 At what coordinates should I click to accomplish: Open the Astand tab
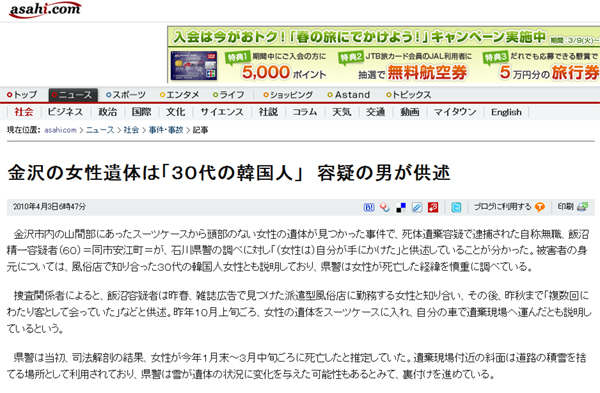point(349,95)
